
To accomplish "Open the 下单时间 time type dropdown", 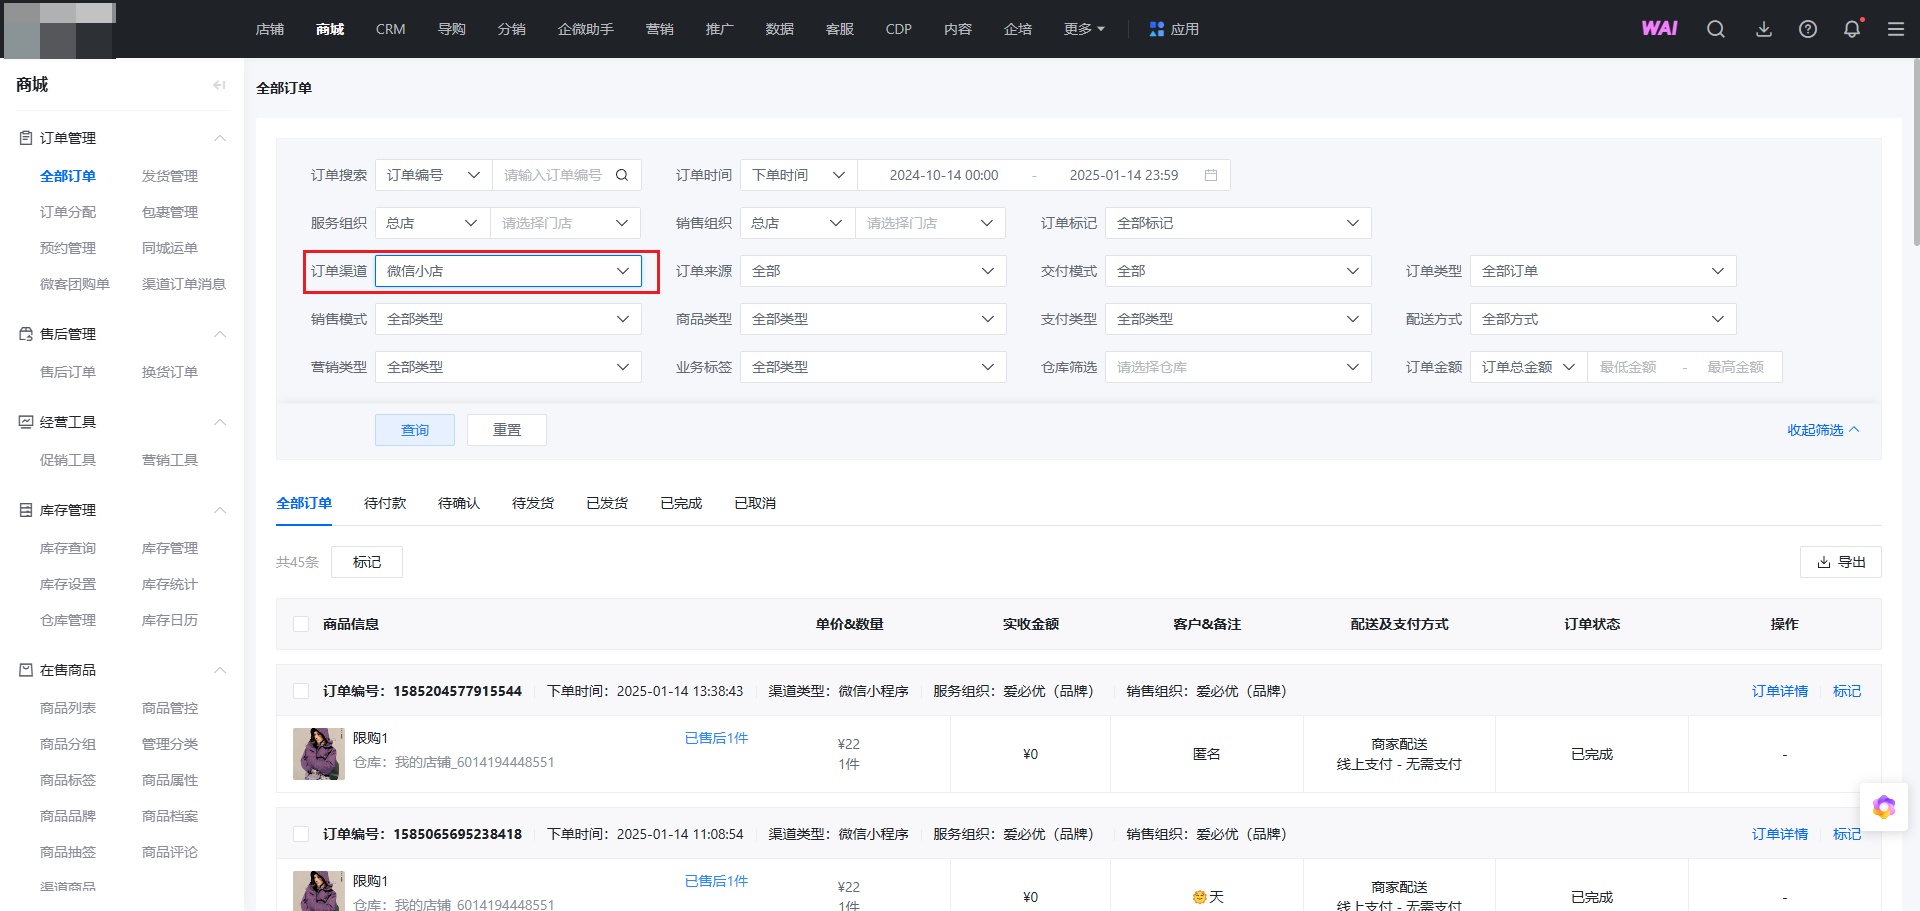I will pyautogui.click(x=799, y=175).
